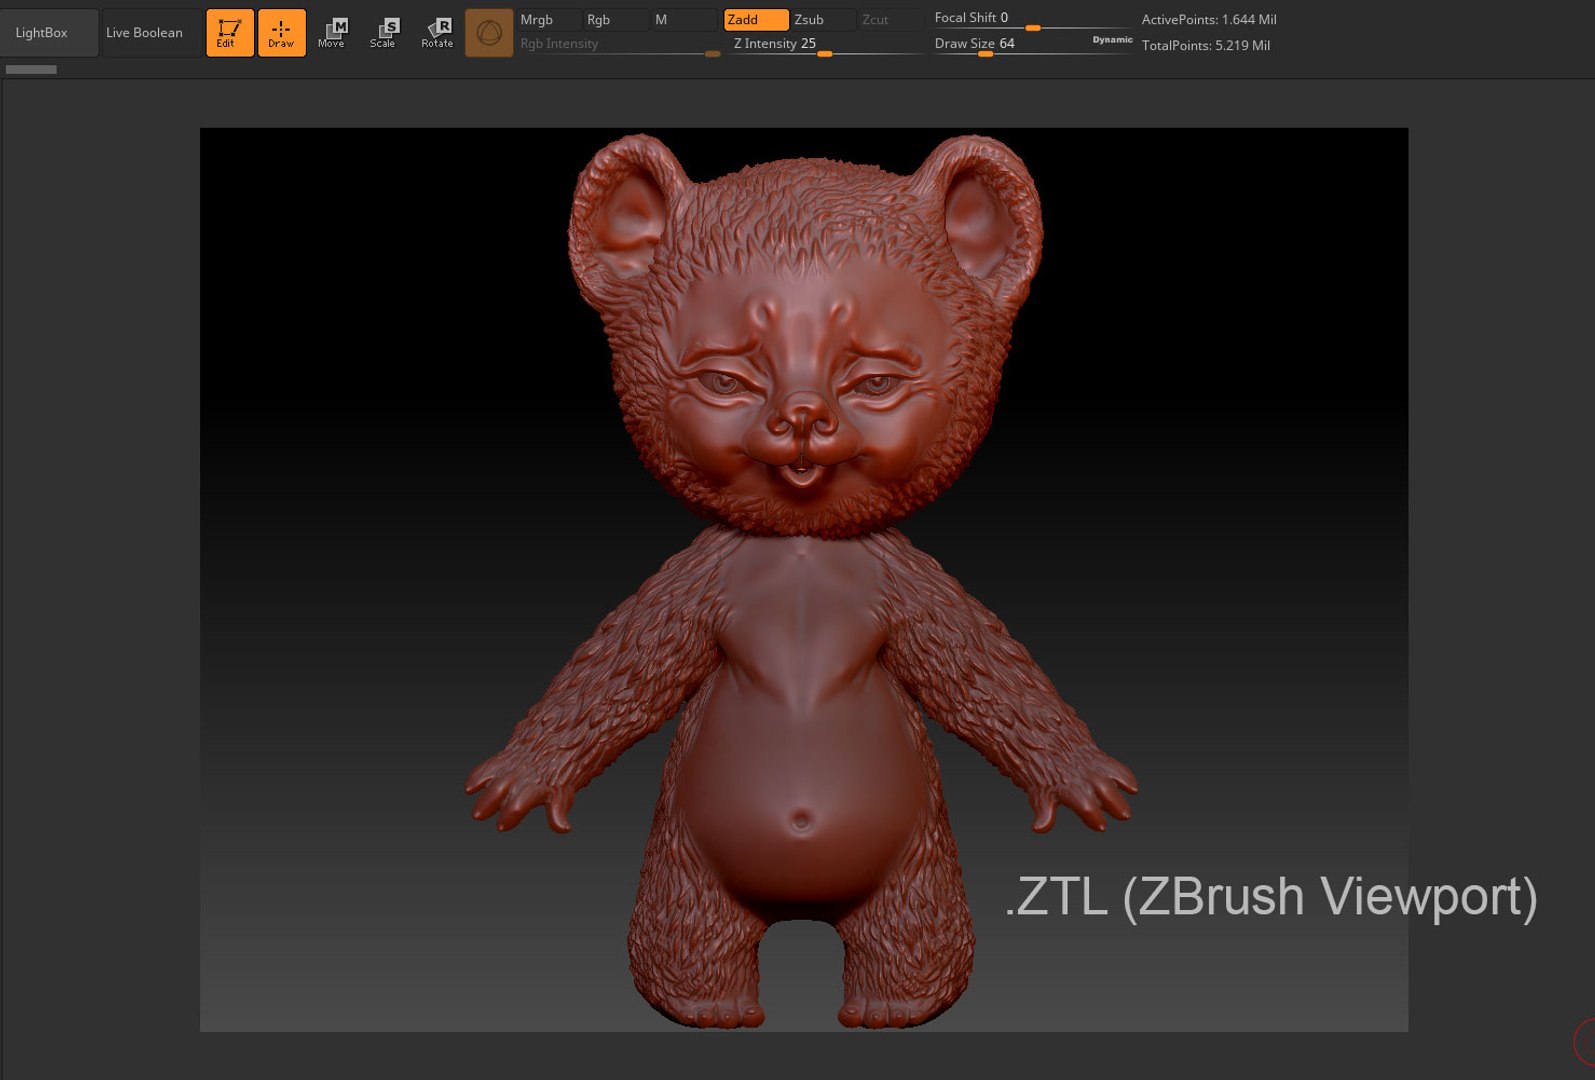Click the Gizmo 3D sphere icon
Screen dimensions: 1595x1080
489,33
